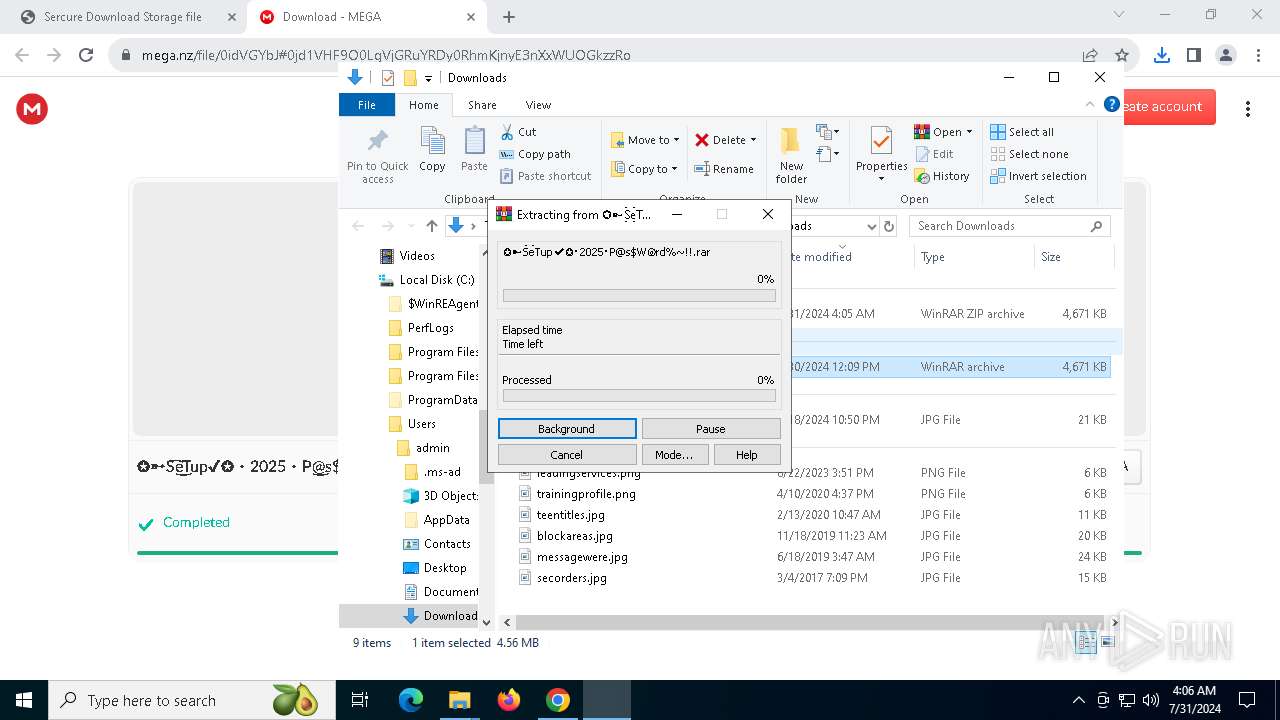
Task: Click the Cut scissors command
Action: (x=518, y=132)
